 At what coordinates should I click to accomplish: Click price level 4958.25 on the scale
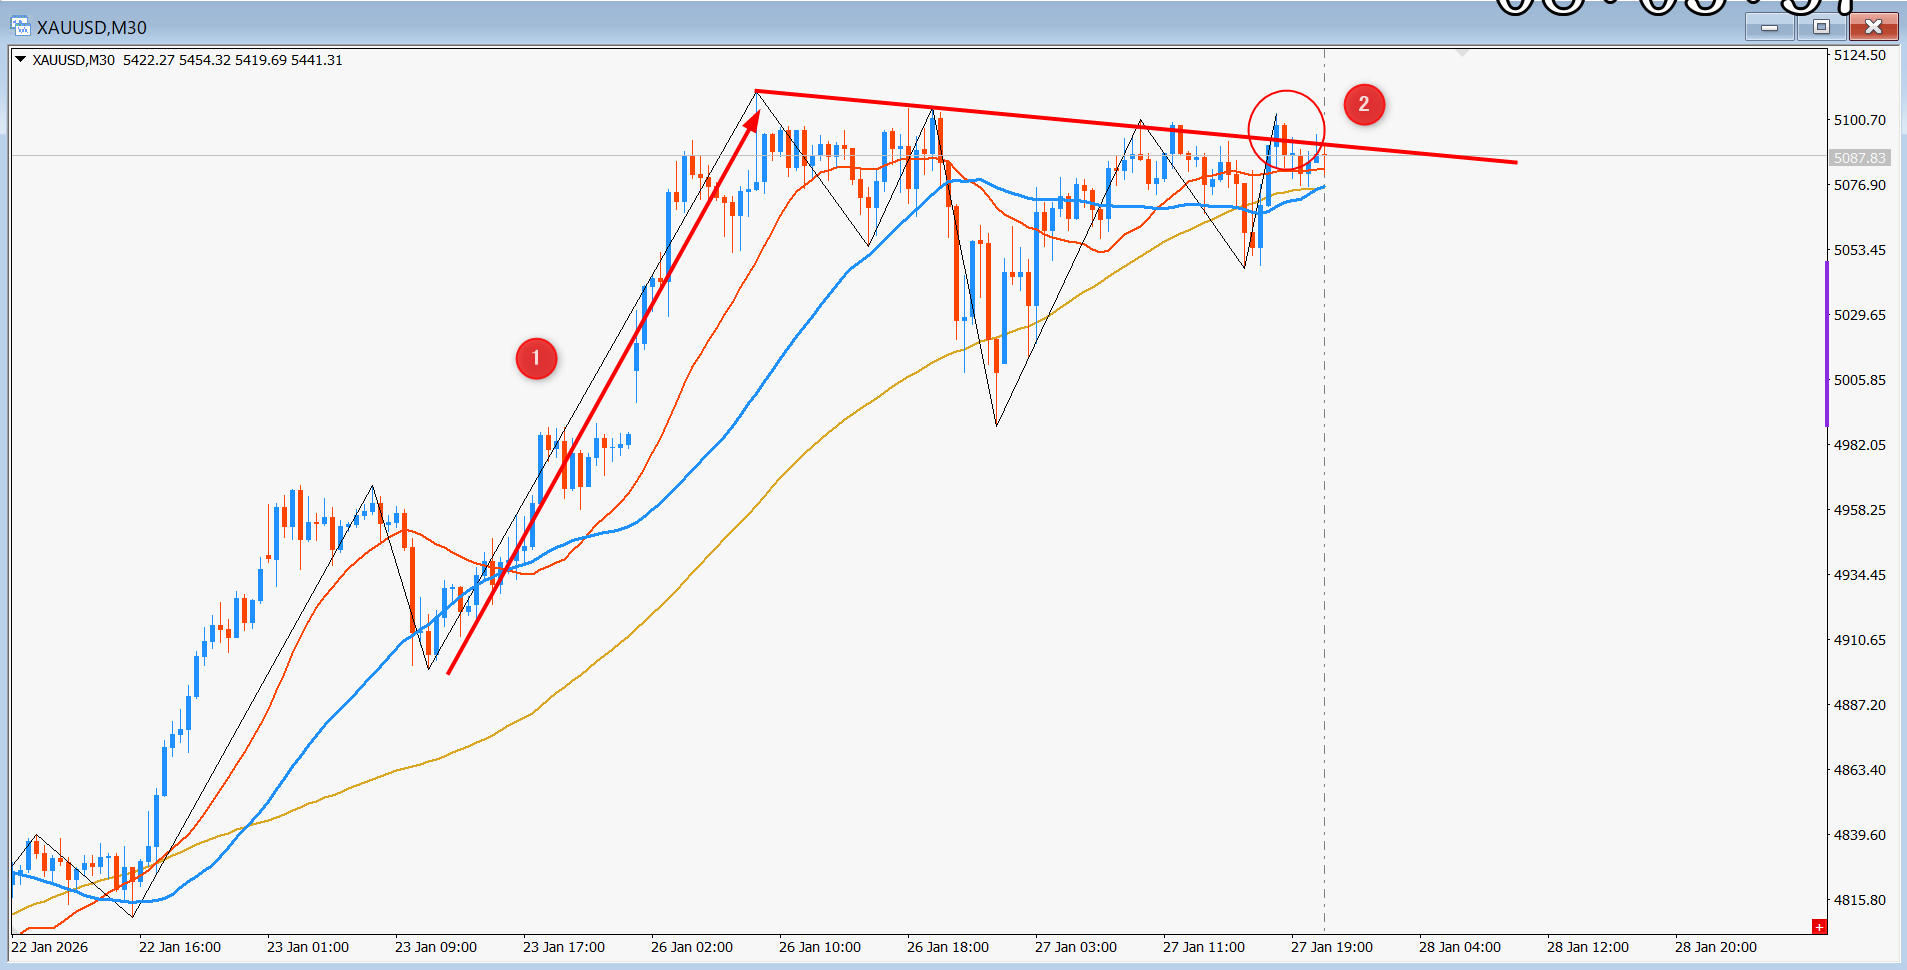(1859, 510)
